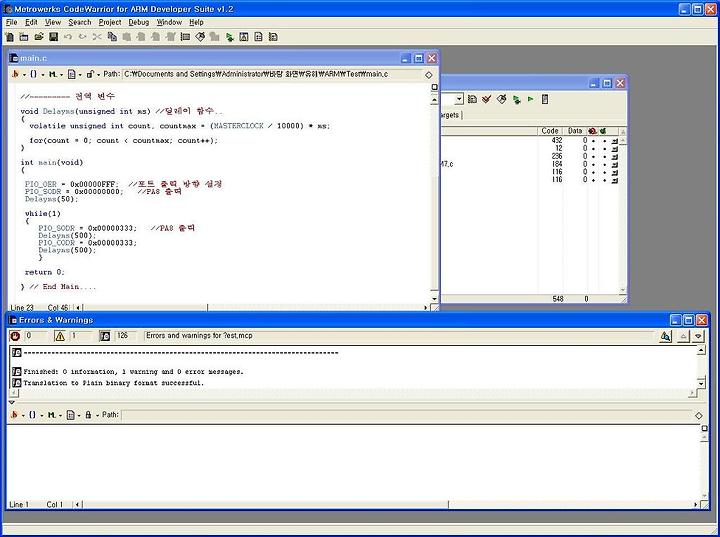The width and height of the screenshot is (720, 537).
Task: Open the Edit menu
Action: (31, 22)
